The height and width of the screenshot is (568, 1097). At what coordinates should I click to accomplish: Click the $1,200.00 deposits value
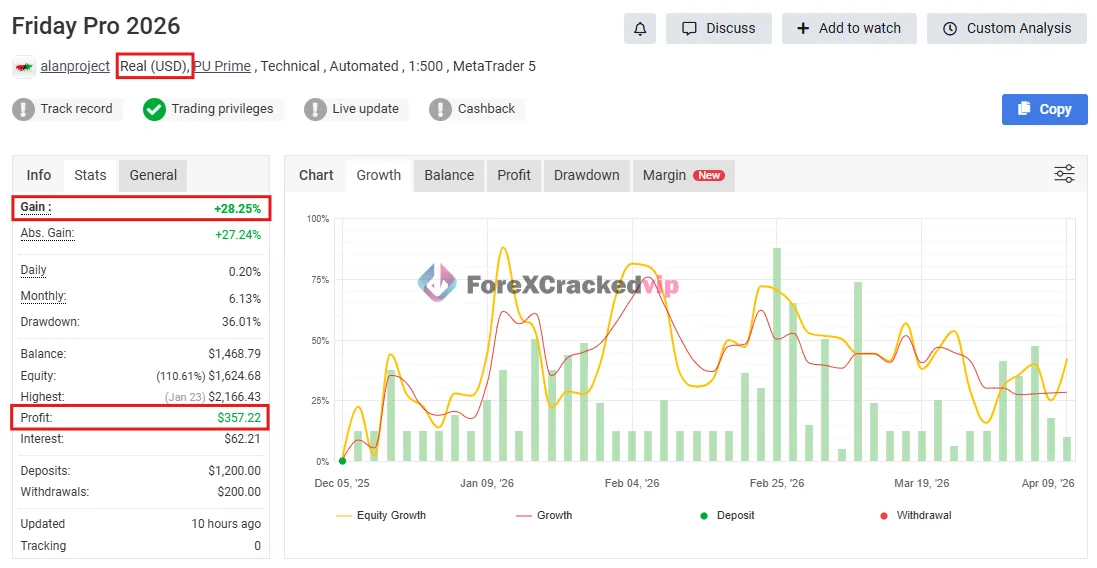click(234, 471)
